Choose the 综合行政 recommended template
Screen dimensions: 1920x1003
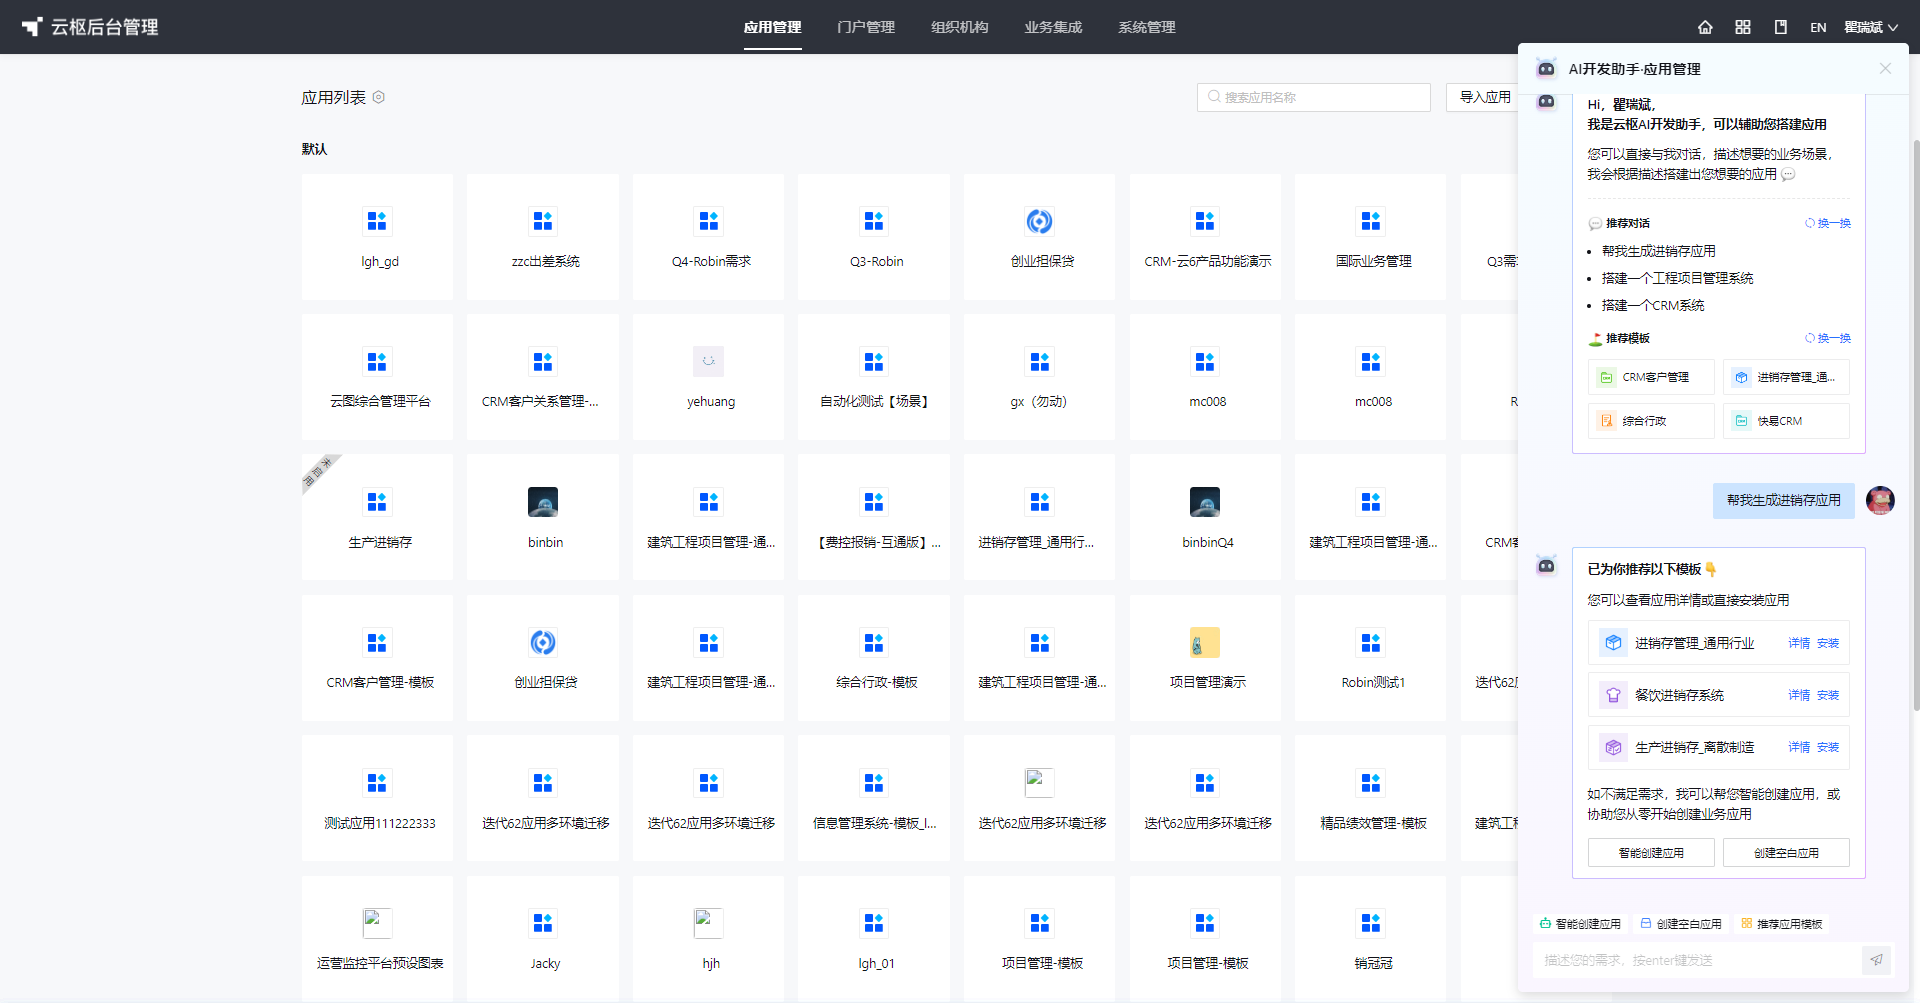(1651, 421)
